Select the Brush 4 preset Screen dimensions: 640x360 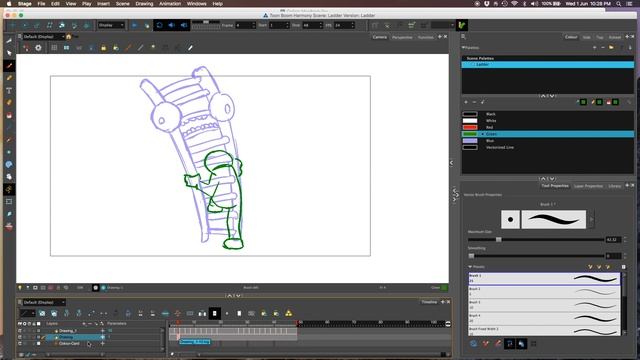[544, 318]
